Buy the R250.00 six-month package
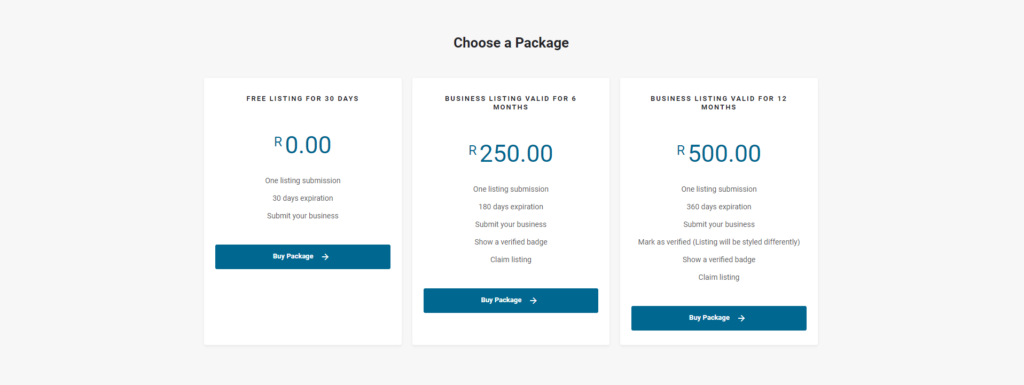1024x385 pixels. pyautogui.click(x=511, y=301)
